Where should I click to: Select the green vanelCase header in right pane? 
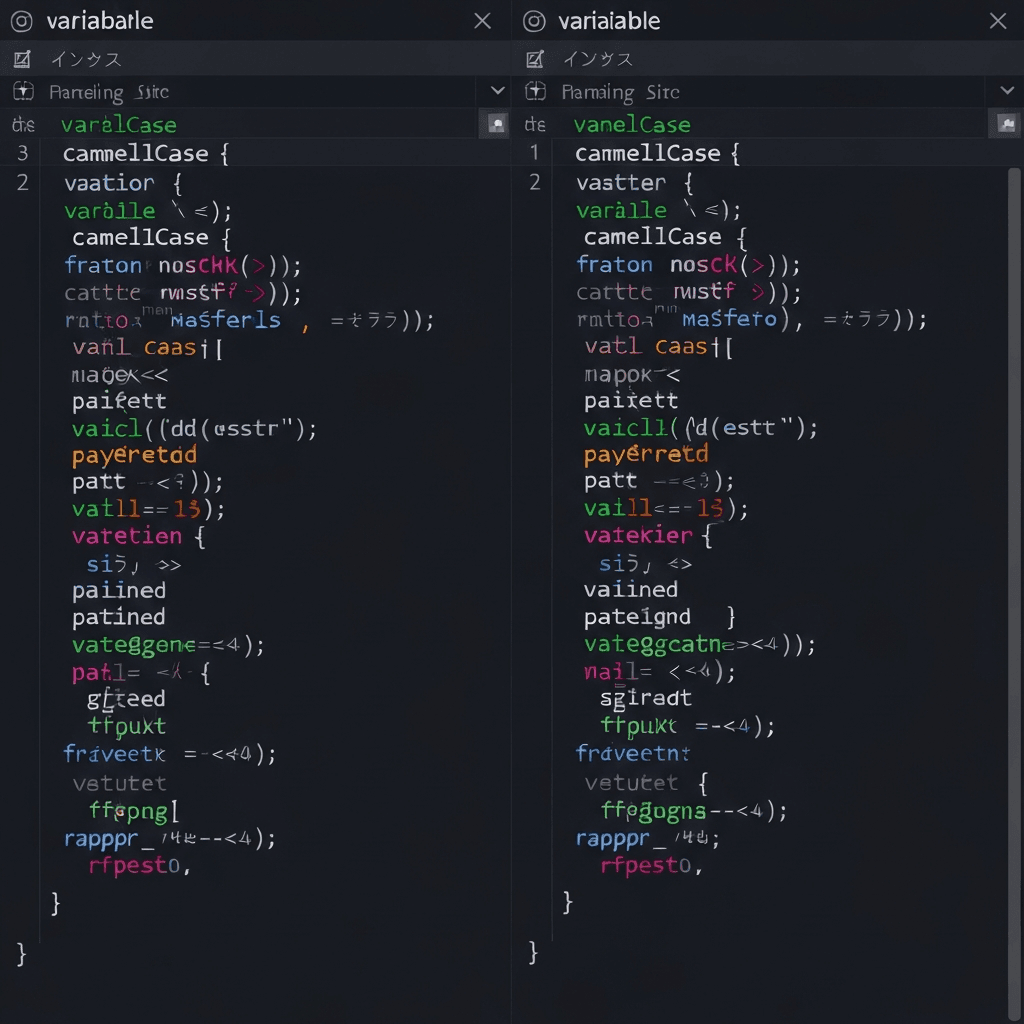(631, 125)
